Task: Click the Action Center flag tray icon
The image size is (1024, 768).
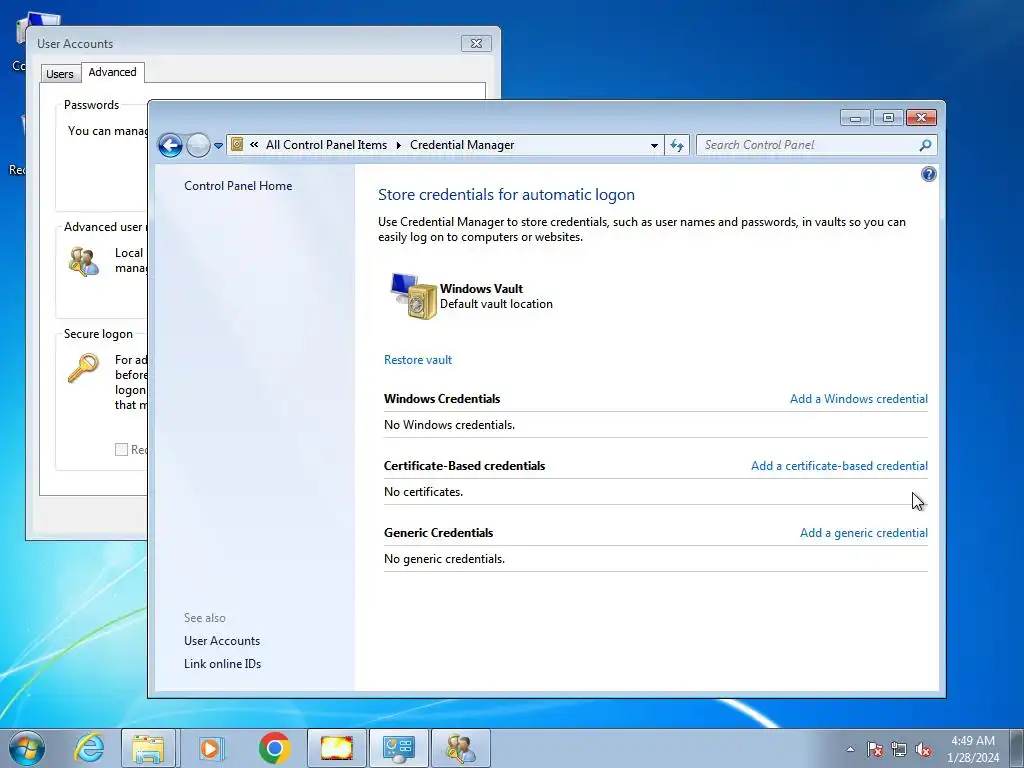Action: point(875,749)
